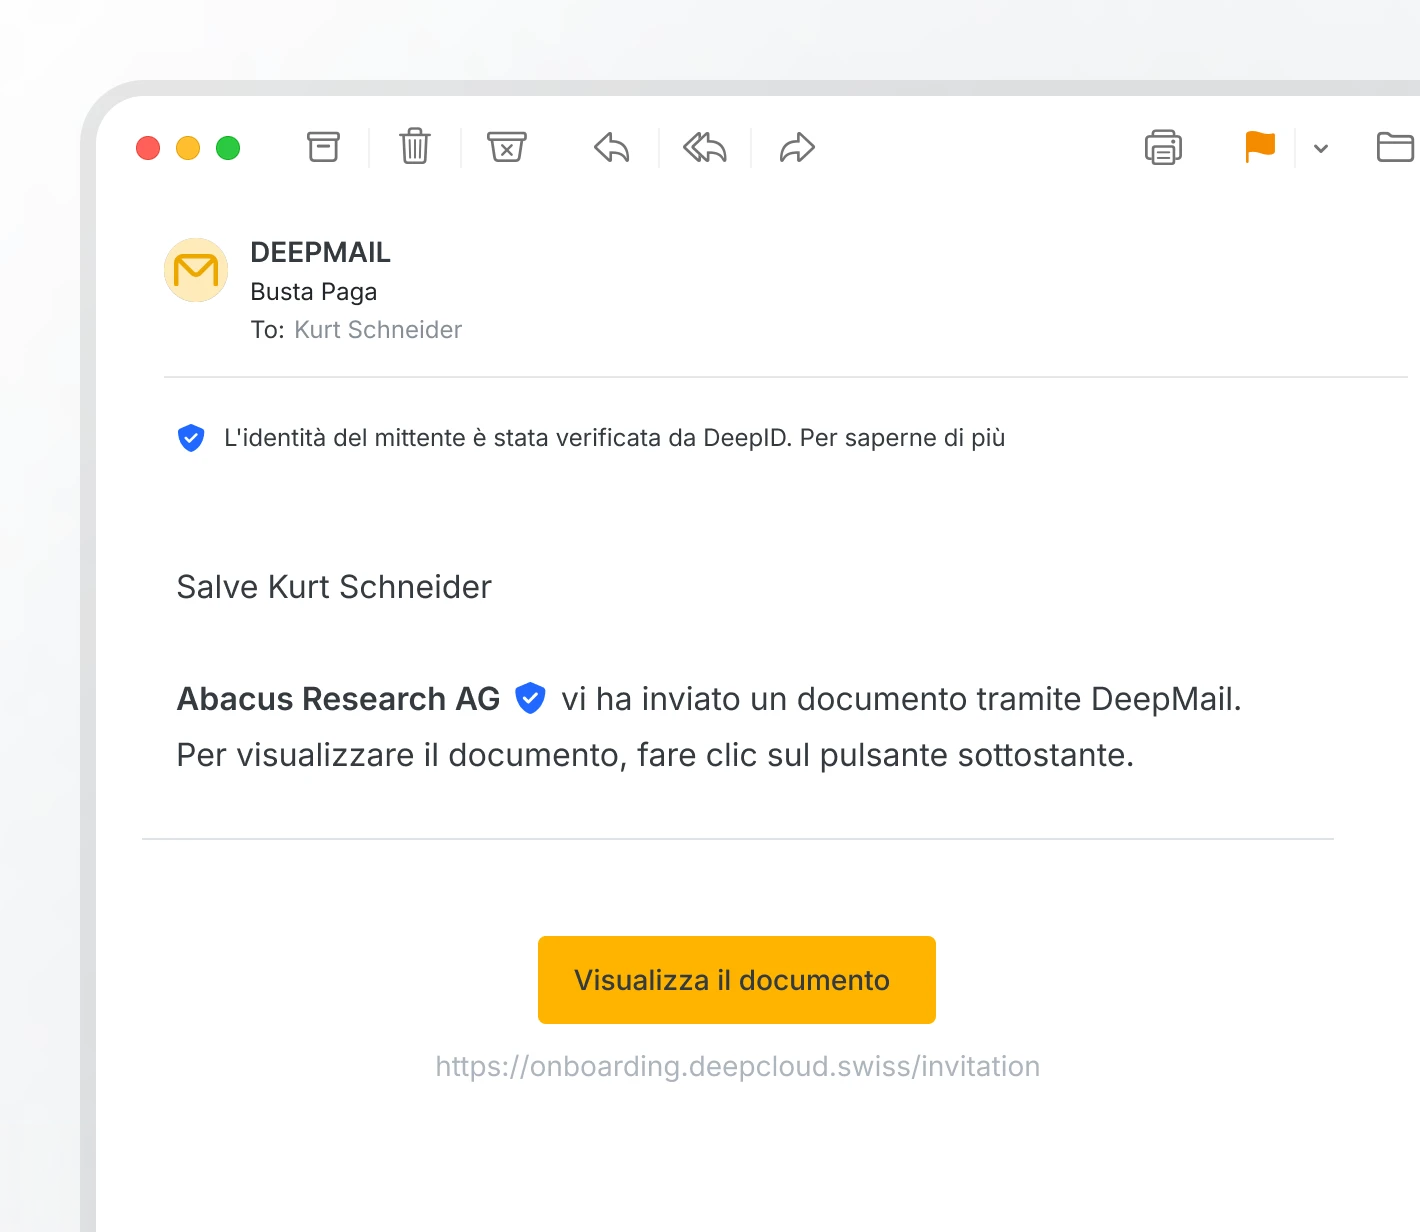Open the Move to folder icon
Image resolution: width=1420 pixels, height=1232 pixels.
[x=1395, y=148]
